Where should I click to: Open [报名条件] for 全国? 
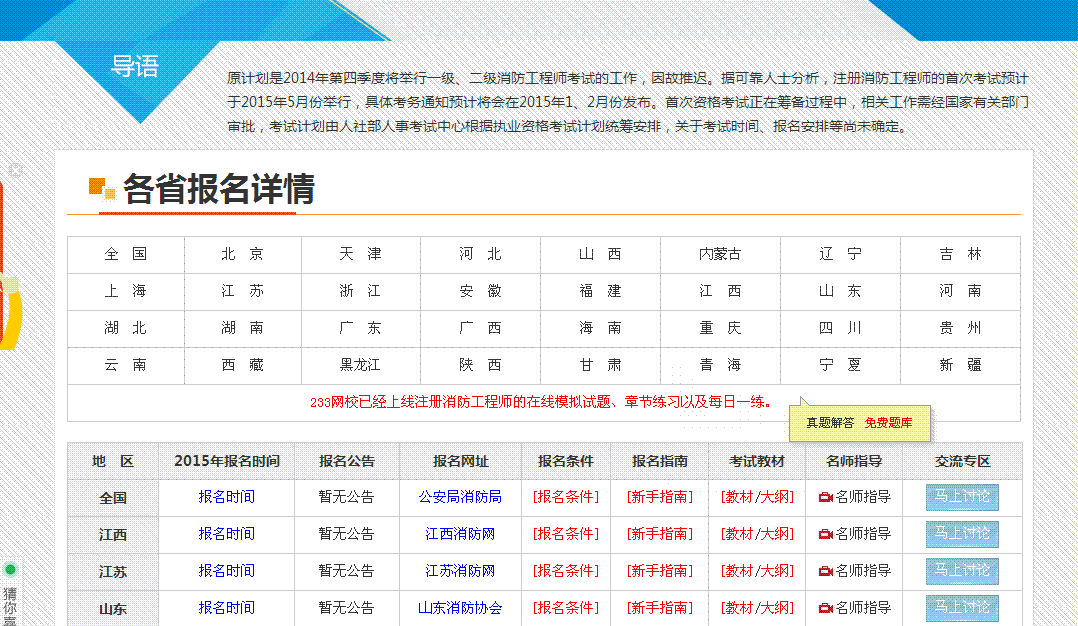tap(566, 498)
